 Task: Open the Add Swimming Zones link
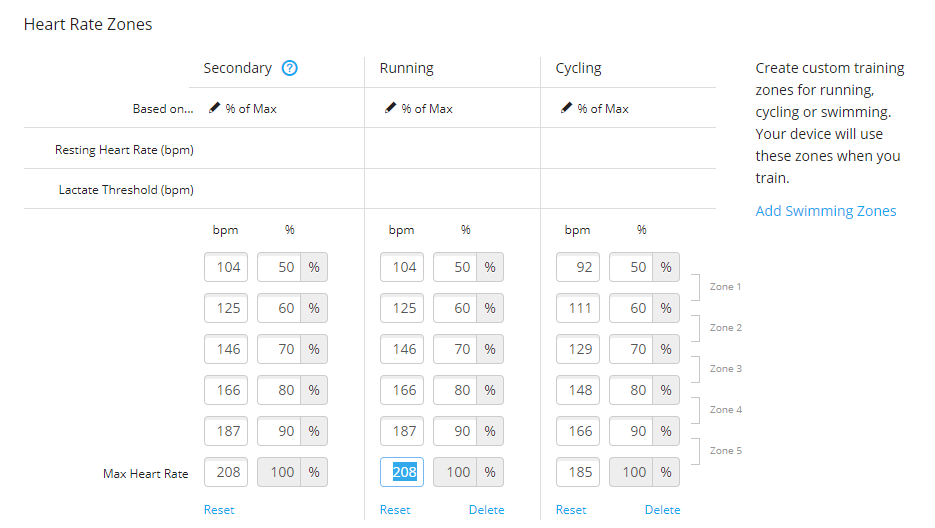click(x=825, y=211)
